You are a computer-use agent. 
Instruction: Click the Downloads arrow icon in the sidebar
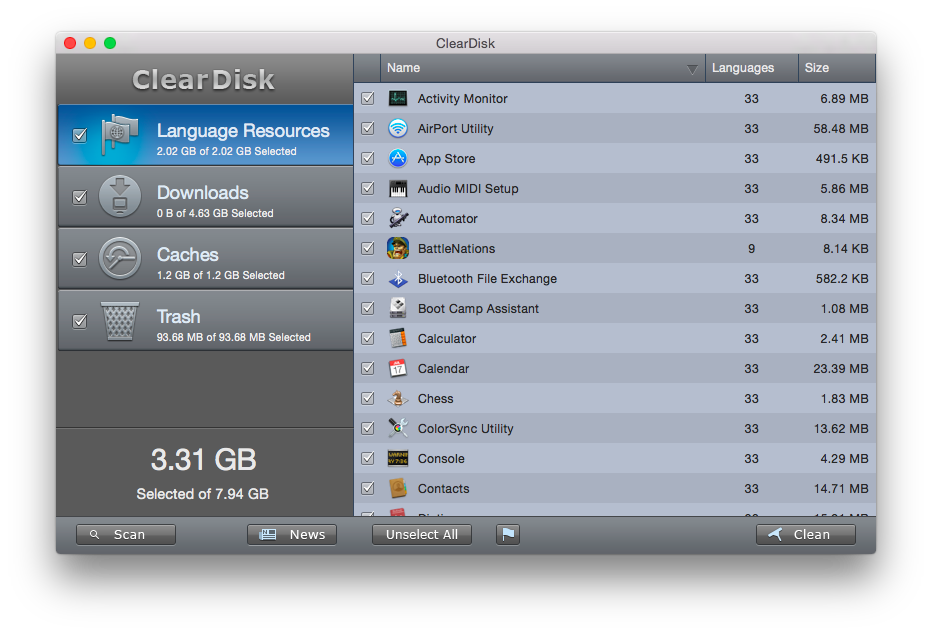point(120,196)
